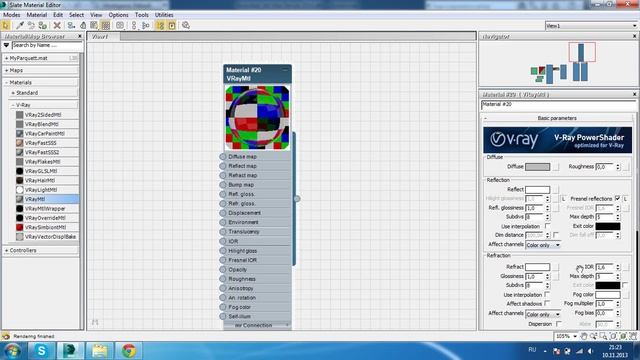Open the Windows Start menu

click(x=12, y=351)
